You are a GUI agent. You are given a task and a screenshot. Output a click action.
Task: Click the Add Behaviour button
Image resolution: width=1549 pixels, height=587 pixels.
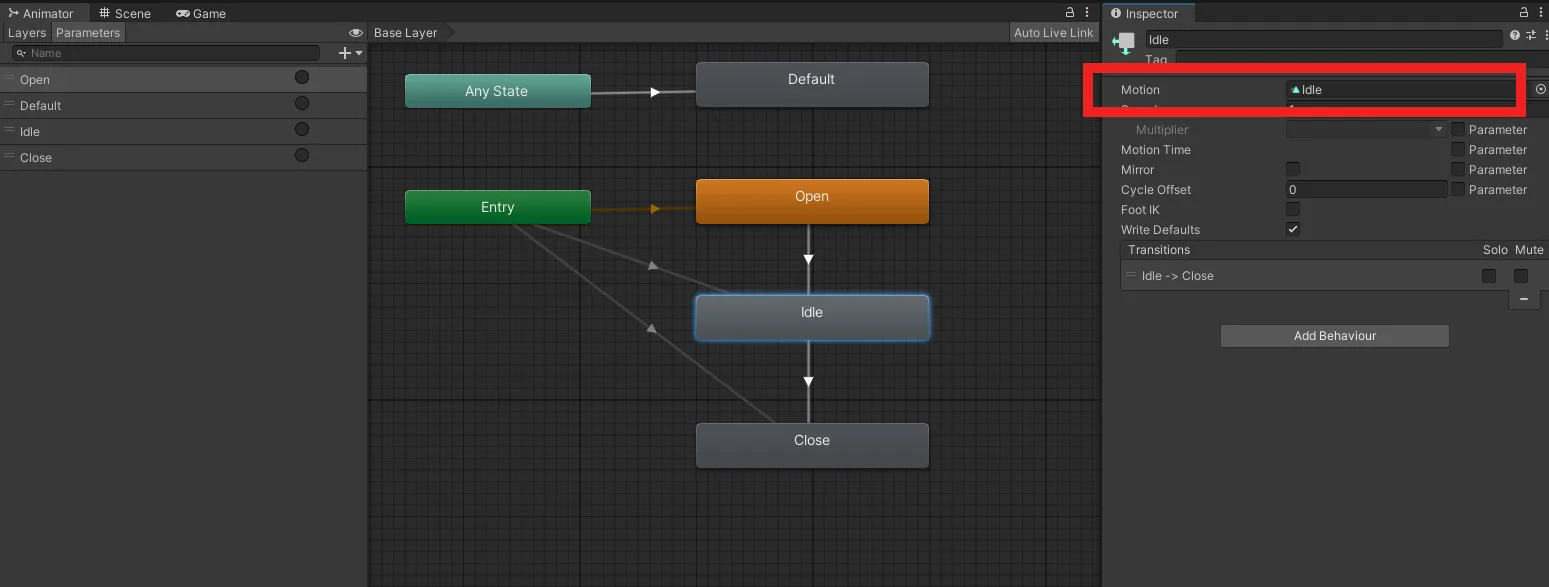[x=1334, y=336]
